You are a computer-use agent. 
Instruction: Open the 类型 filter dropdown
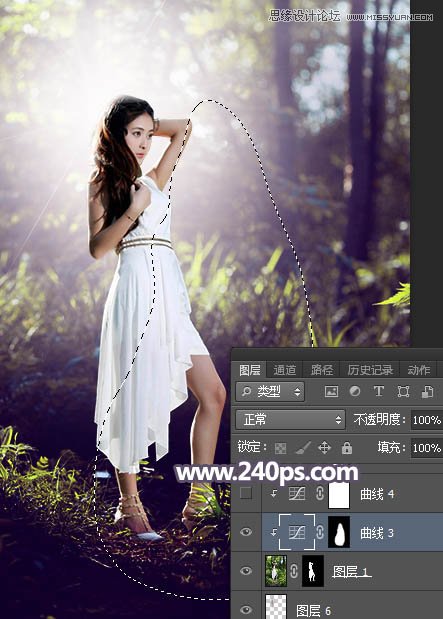coord(270,392)
